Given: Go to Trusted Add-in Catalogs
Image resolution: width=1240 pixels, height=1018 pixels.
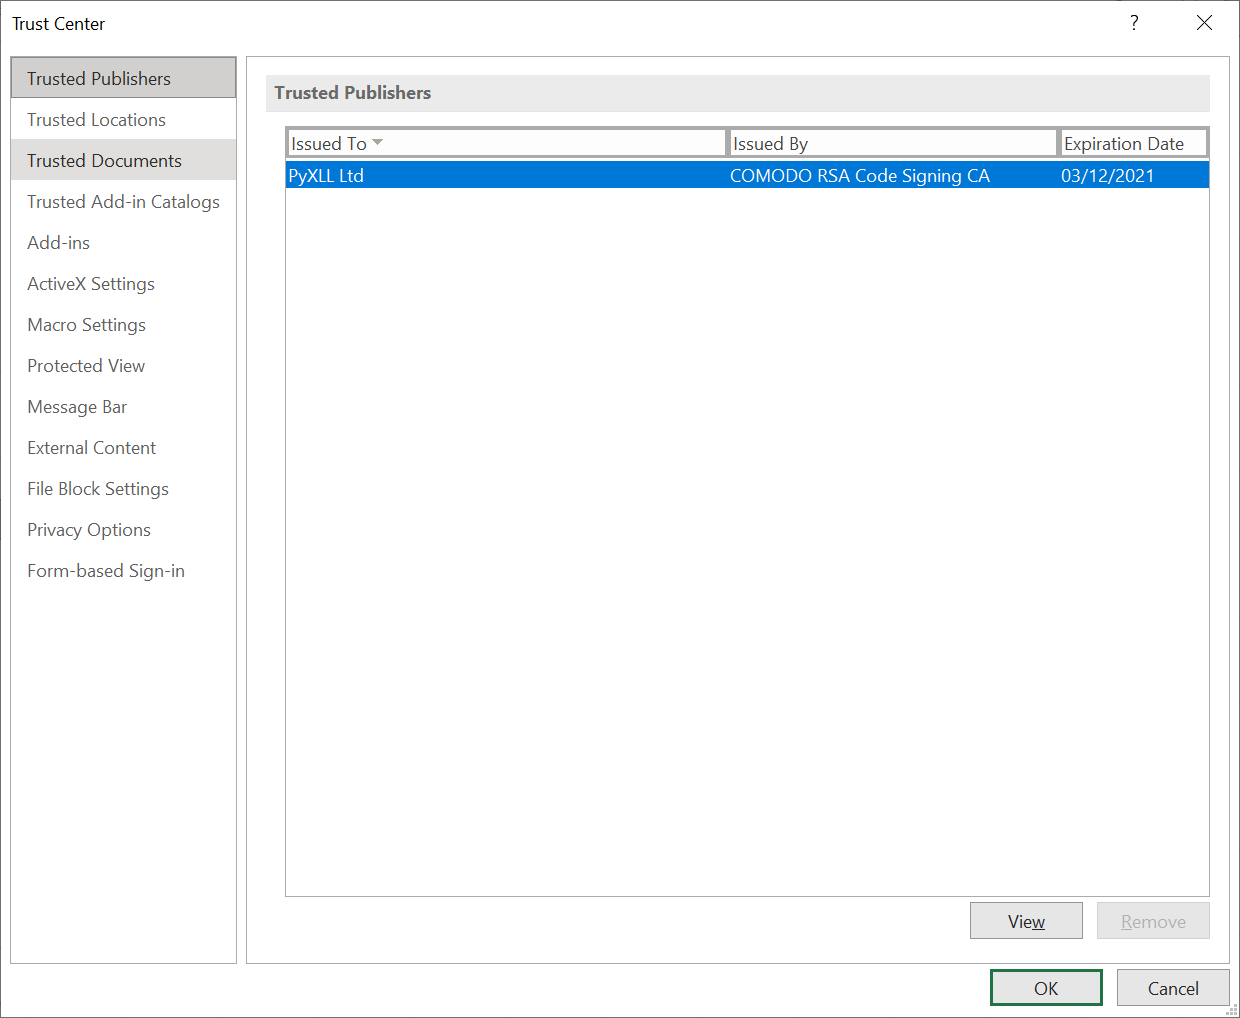Looking at the screenshot, I should (x=123, y=201).
